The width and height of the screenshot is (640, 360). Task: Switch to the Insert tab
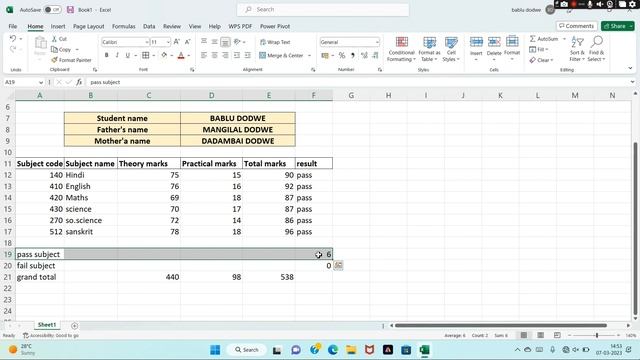click(58, 26)
